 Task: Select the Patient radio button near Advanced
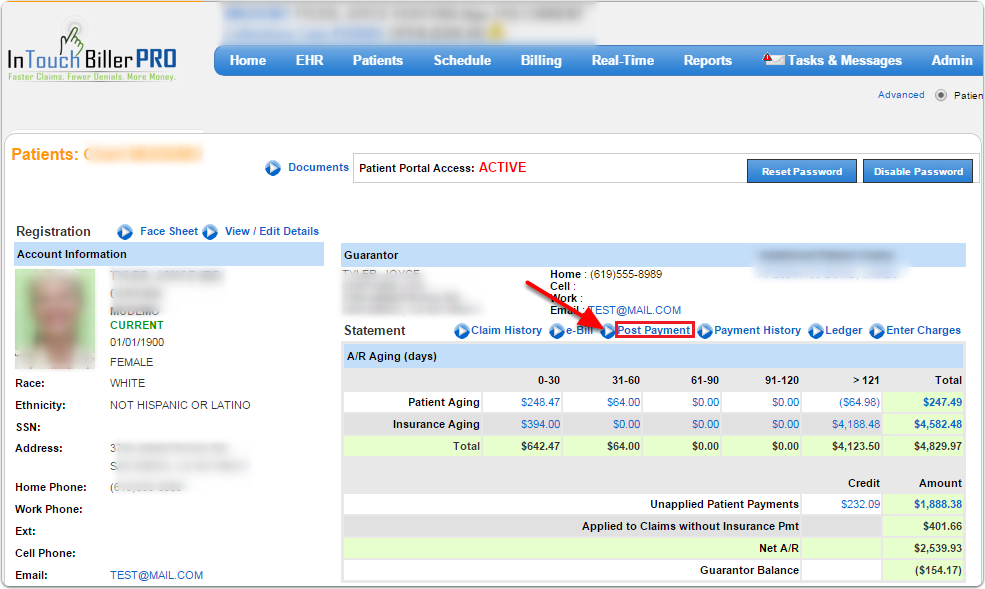click(x=941, y=96)
